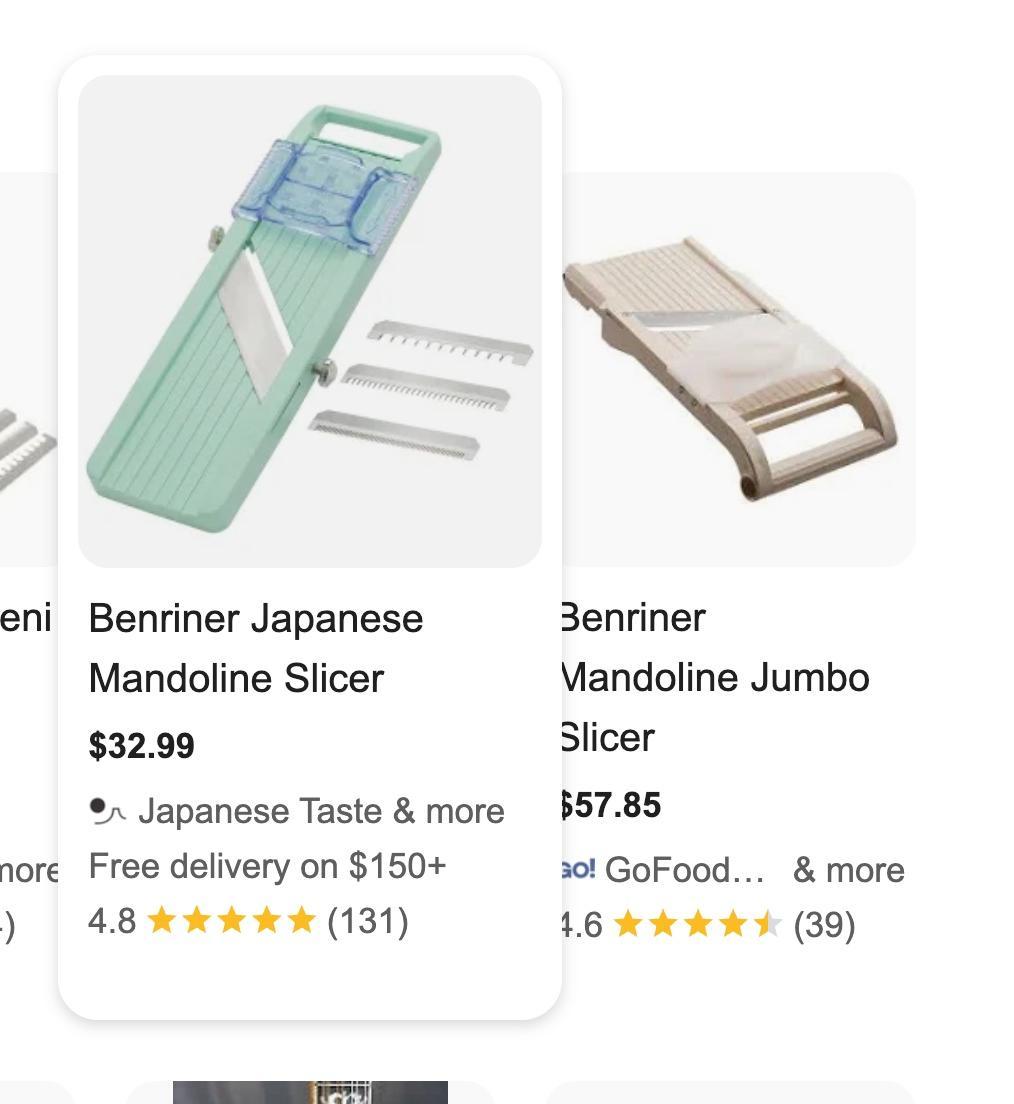The image size is (1014, 1104).
Task: Open the Benriner Japanese Mandoline Slicer title
Action: pos(256,648)
